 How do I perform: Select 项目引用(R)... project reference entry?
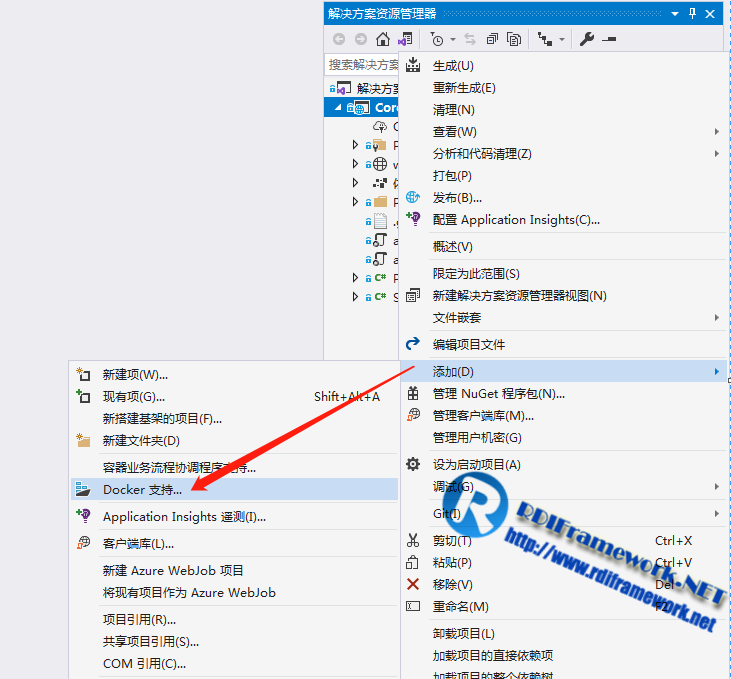[234, 619]
